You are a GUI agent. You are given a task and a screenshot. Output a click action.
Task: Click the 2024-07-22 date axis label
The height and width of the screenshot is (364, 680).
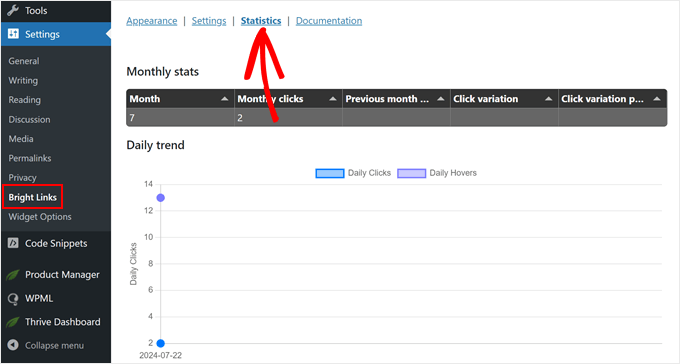(160, 355)
